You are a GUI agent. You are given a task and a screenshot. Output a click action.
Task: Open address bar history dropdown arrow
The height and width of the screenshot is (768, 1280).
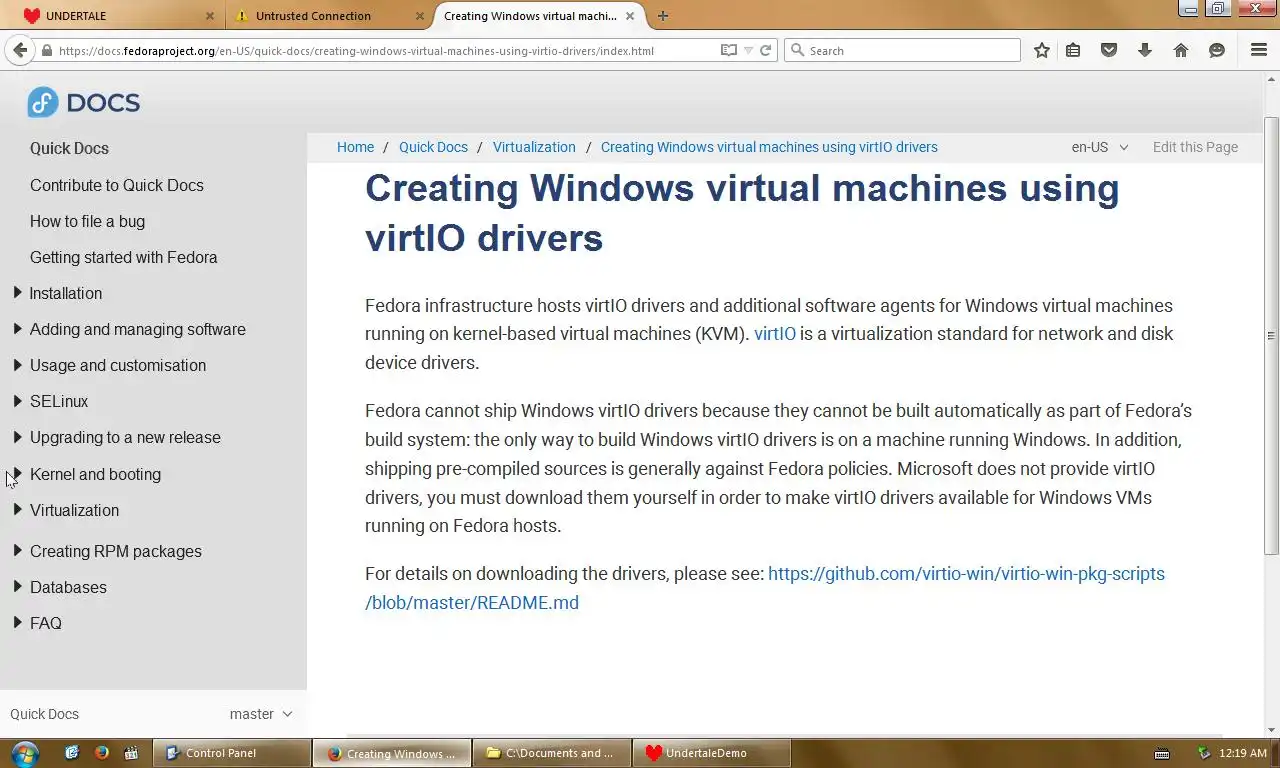(748, 50)
